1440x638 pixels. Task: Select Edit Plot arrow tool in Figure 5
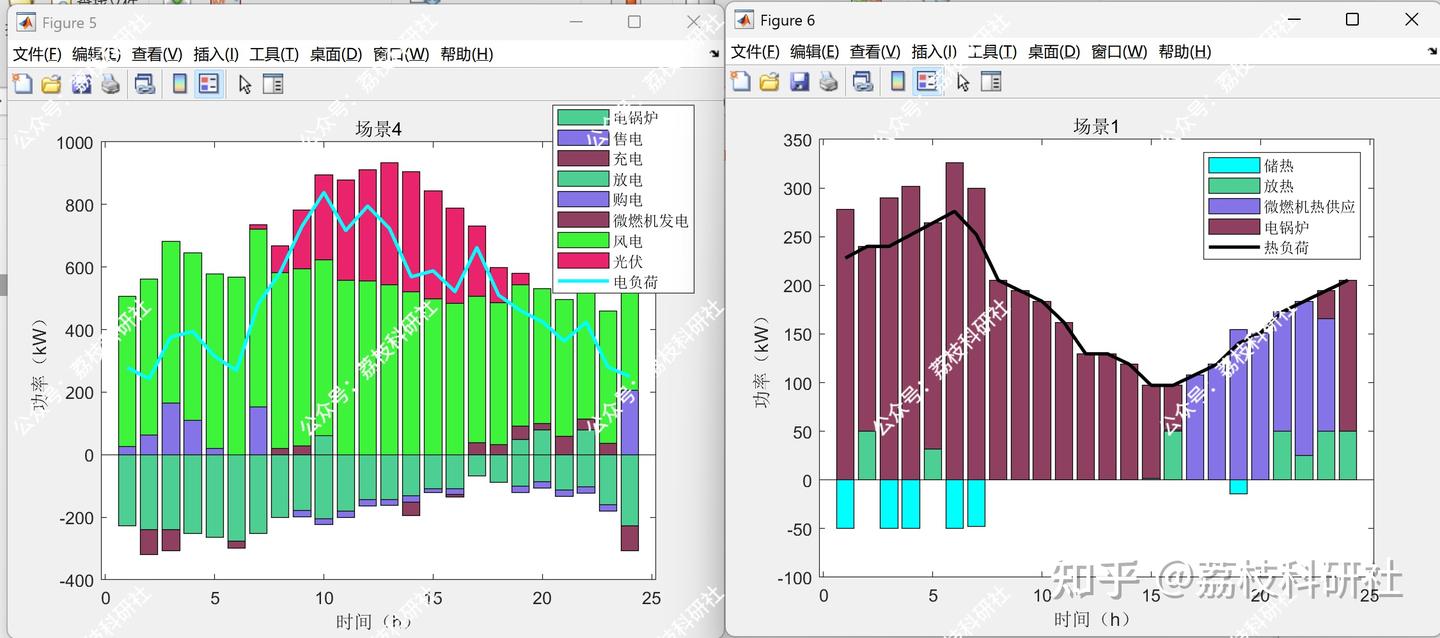tap(245, 84)
